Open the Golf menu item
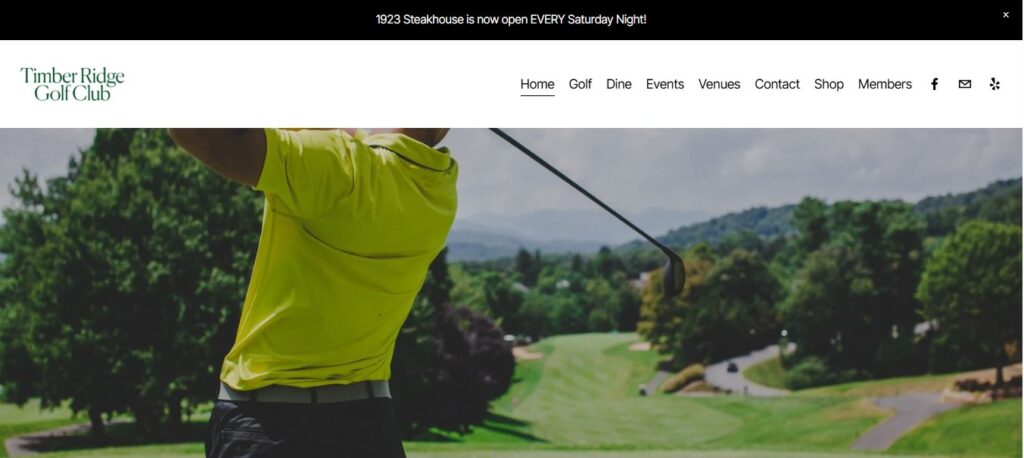Image resolution: width=1024 pixels, height=458 pixels. point(580,84)
